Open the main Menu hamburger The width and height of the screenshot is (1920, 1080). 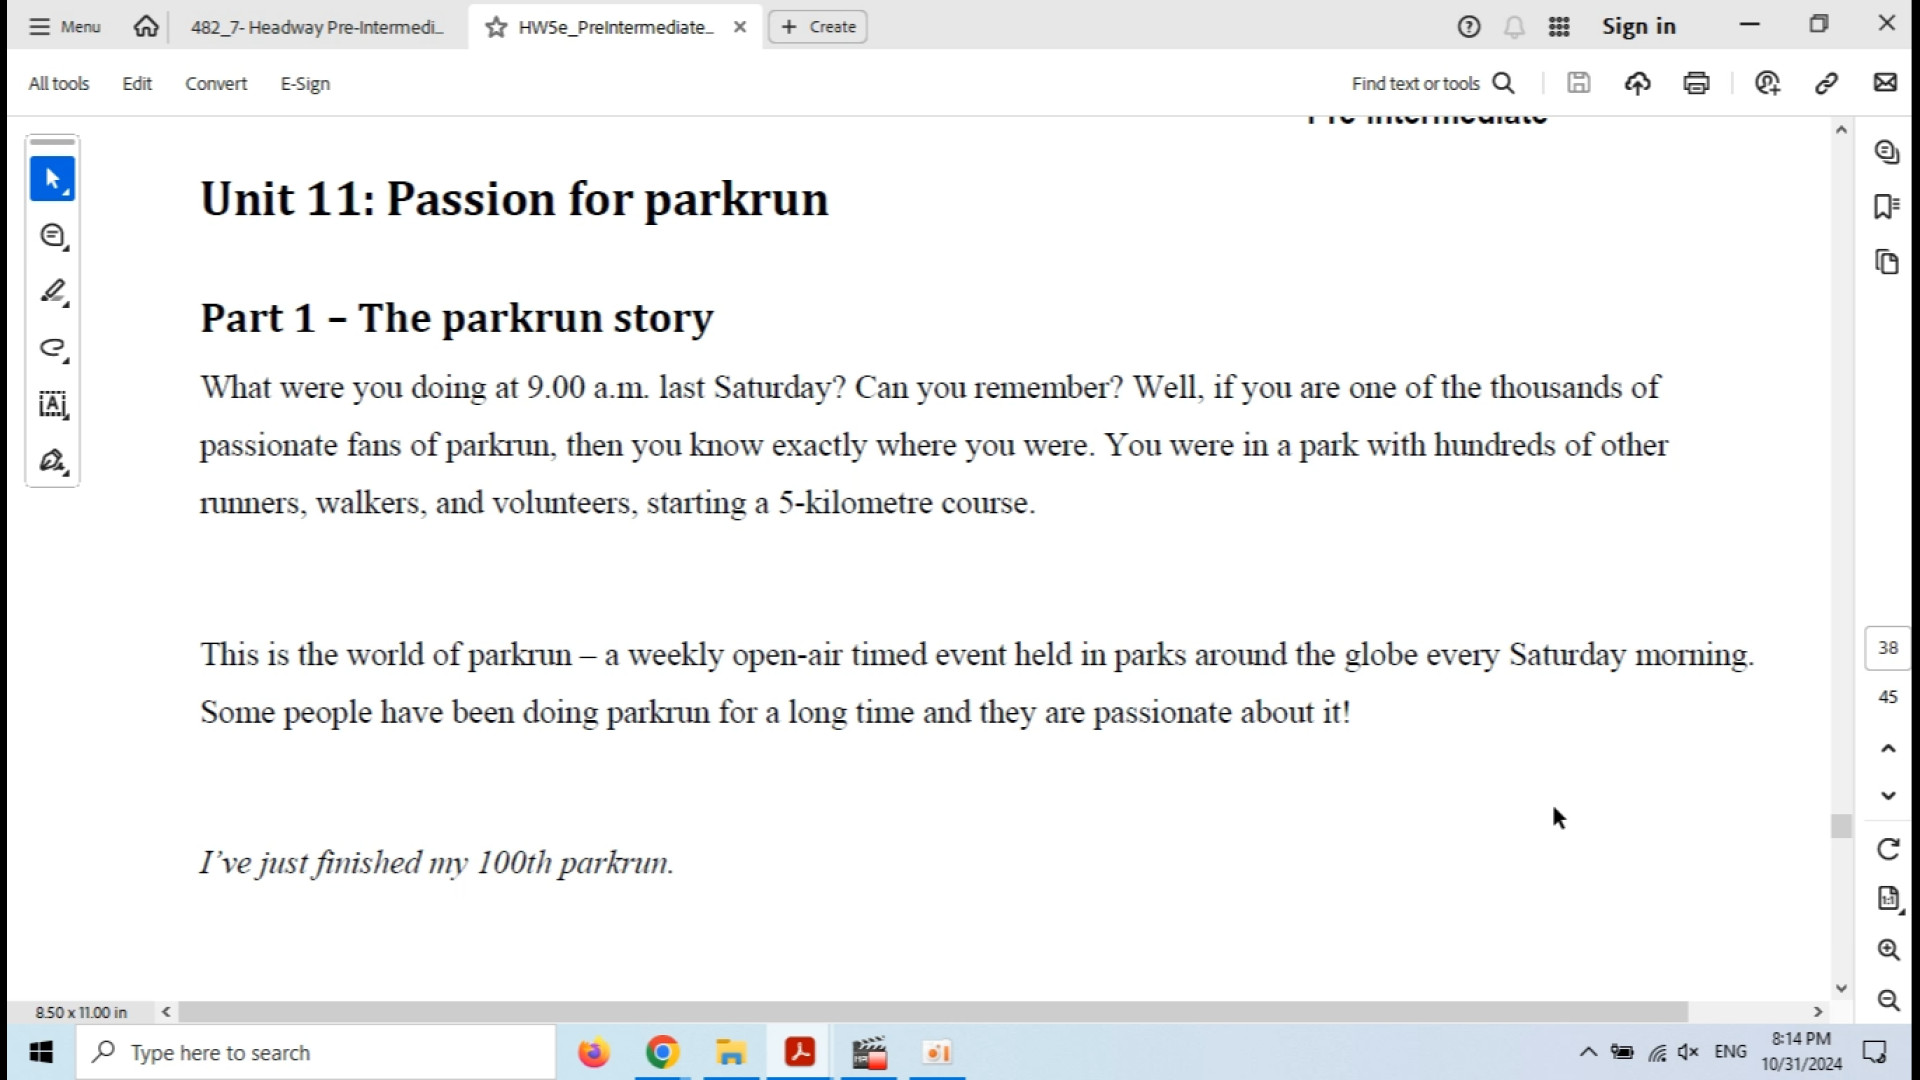65,27
